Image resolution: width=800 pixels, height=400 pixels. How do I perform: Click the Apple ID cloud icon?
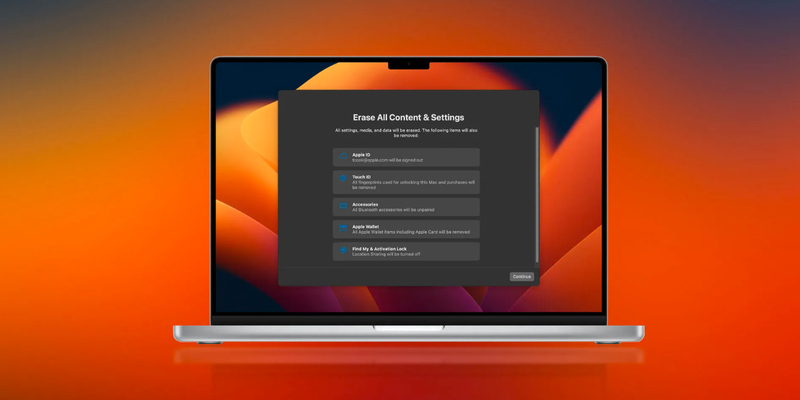pos(343,157)
